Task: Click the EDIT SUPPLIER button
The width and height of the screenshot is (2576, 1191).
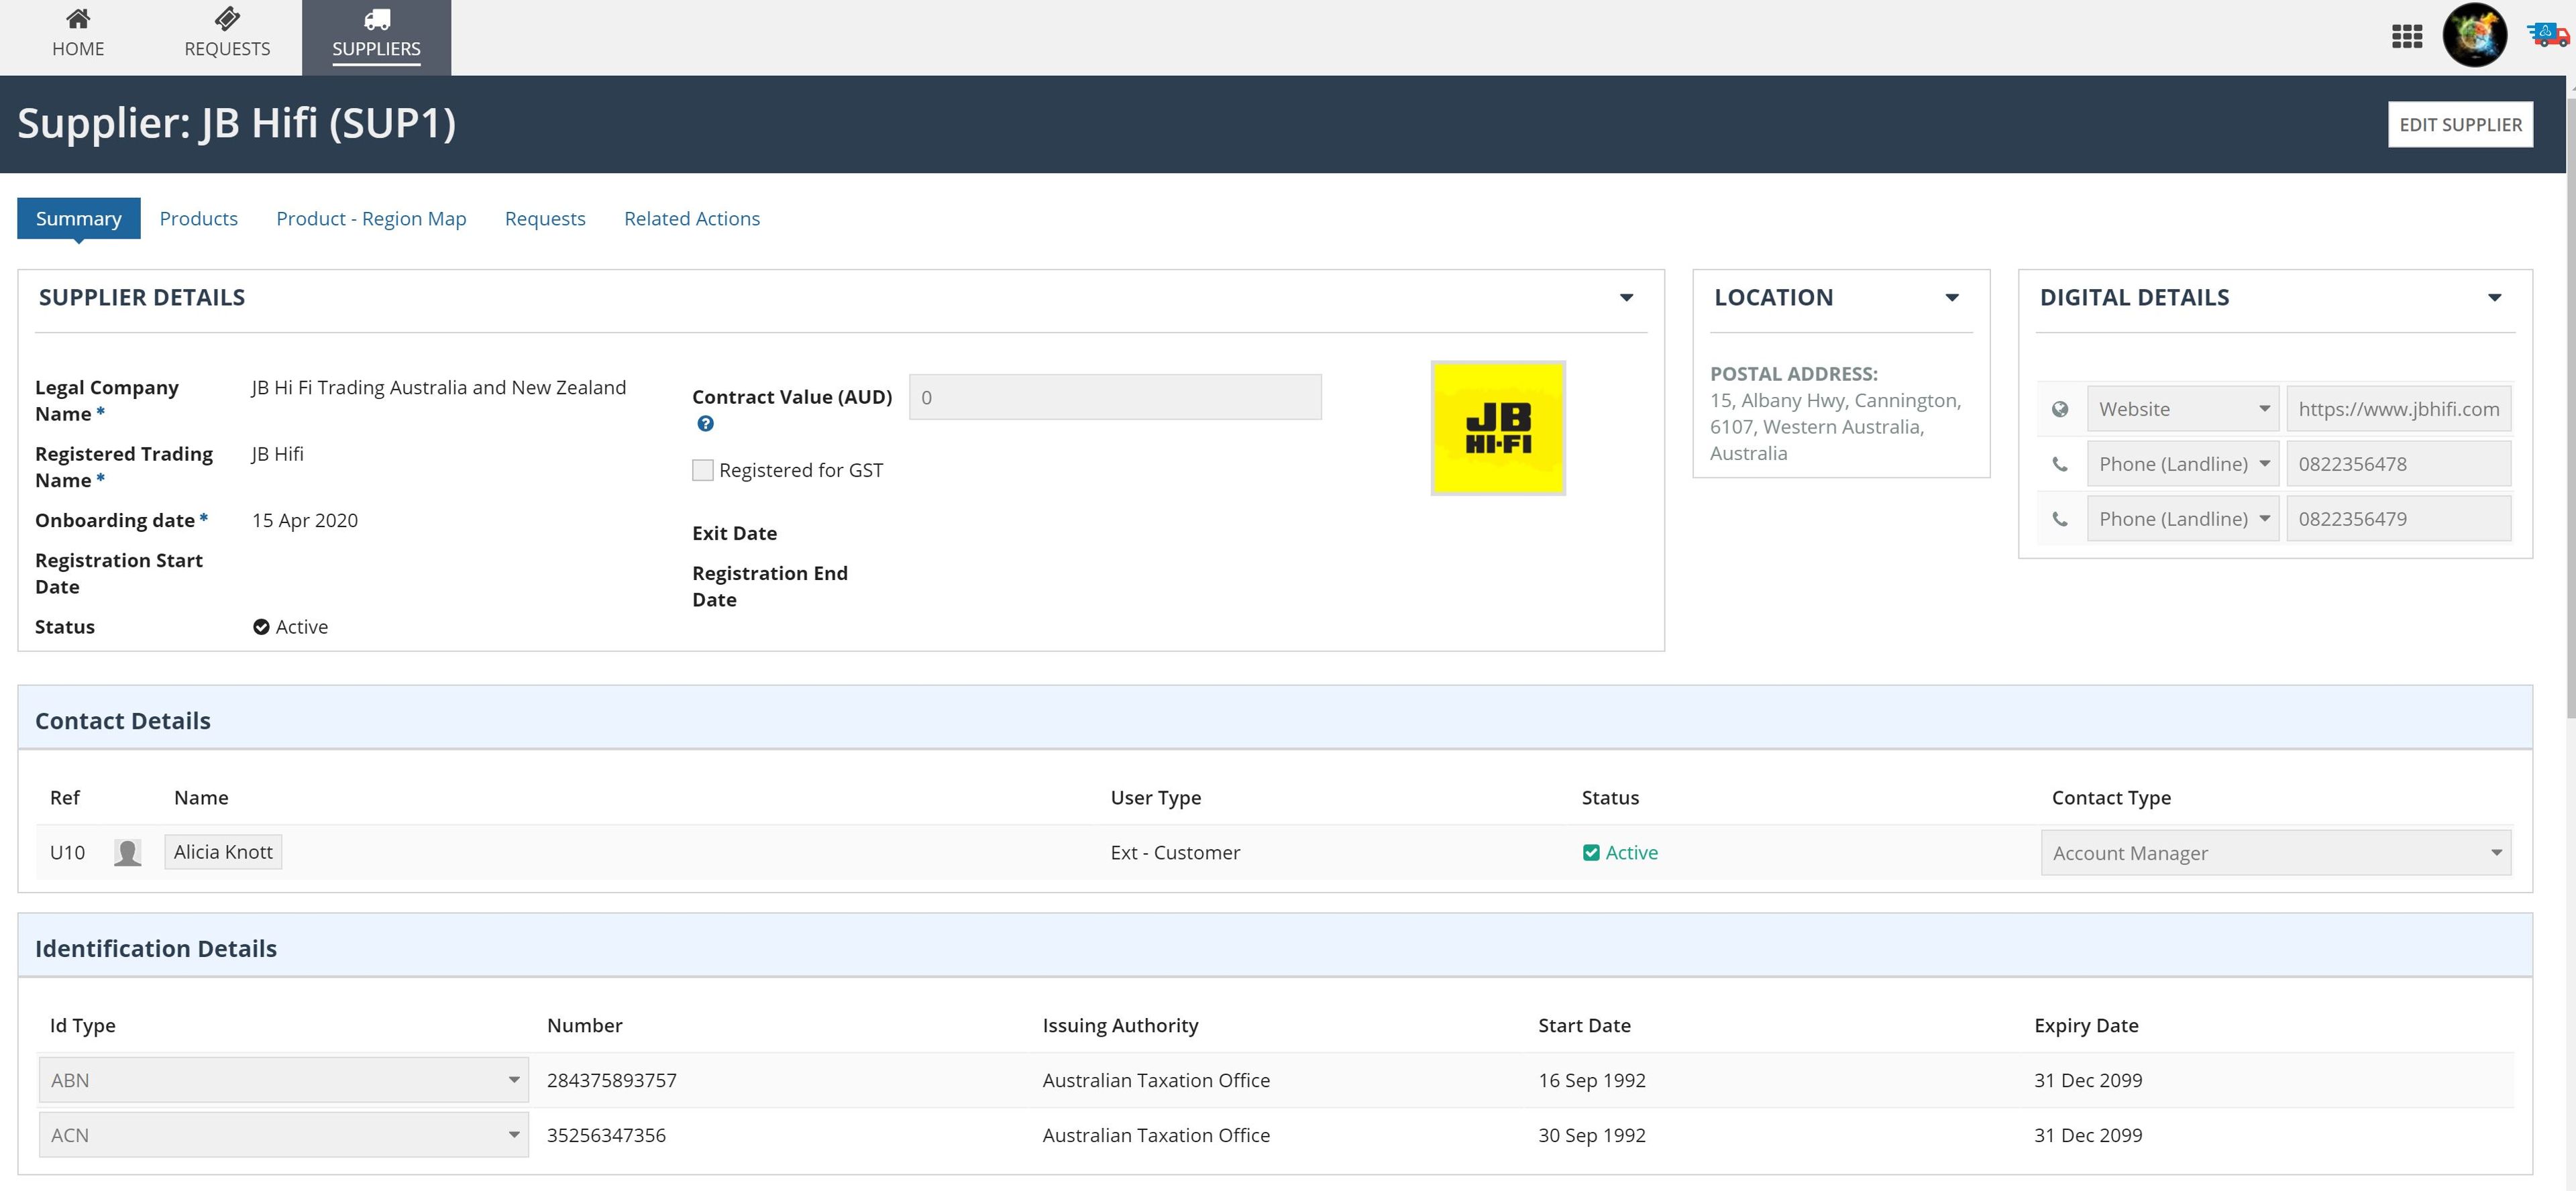Action: pyautogui.click(x=2460, y=124)
